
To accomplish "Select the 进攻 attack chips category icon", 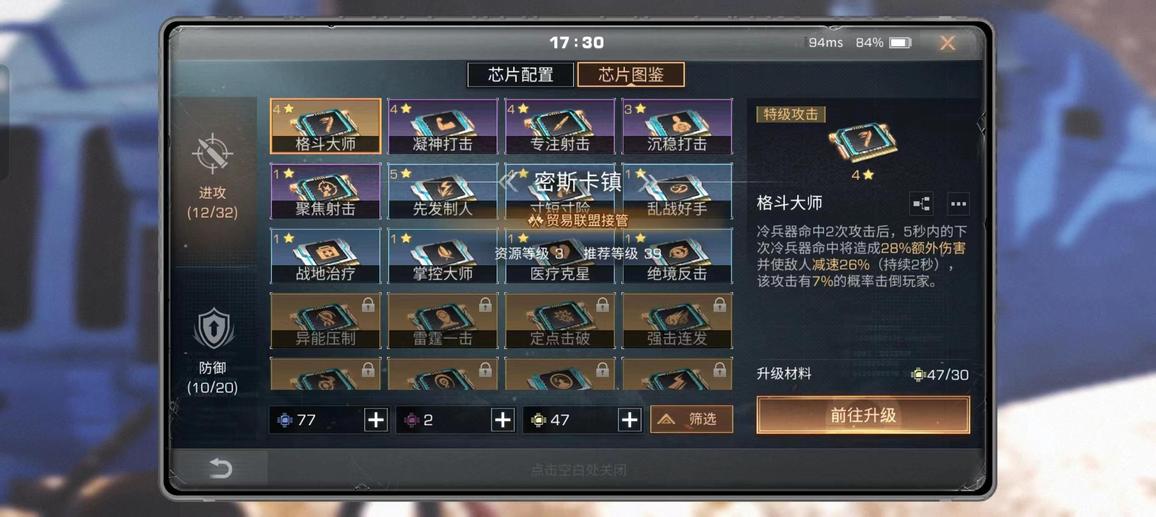I will click(x=212, y=154).
